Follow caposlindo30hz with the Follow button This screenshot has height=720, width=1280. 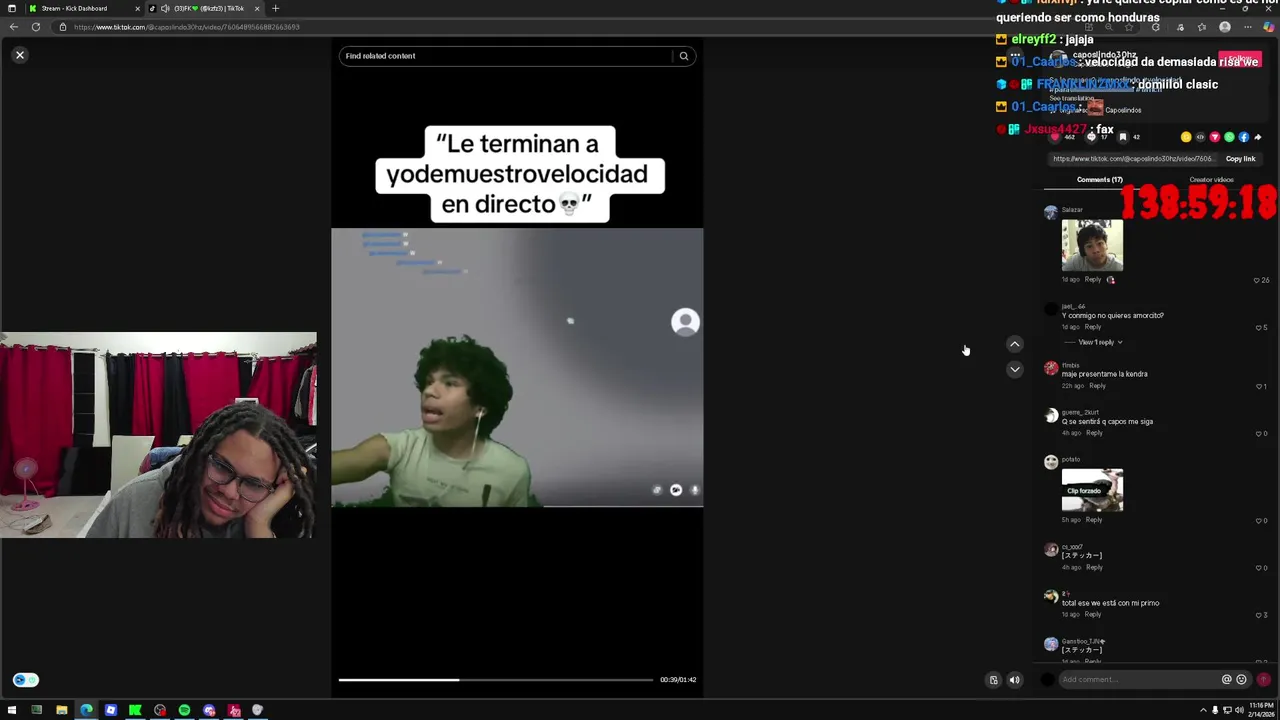(1240, 60)
